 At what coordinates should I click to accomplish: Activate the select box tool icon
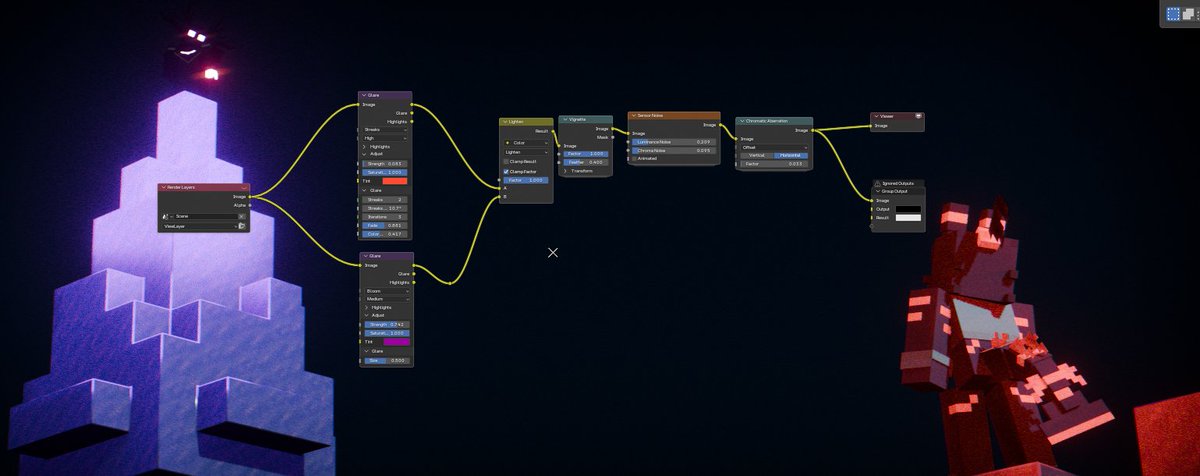click(x=1172, y=14)
